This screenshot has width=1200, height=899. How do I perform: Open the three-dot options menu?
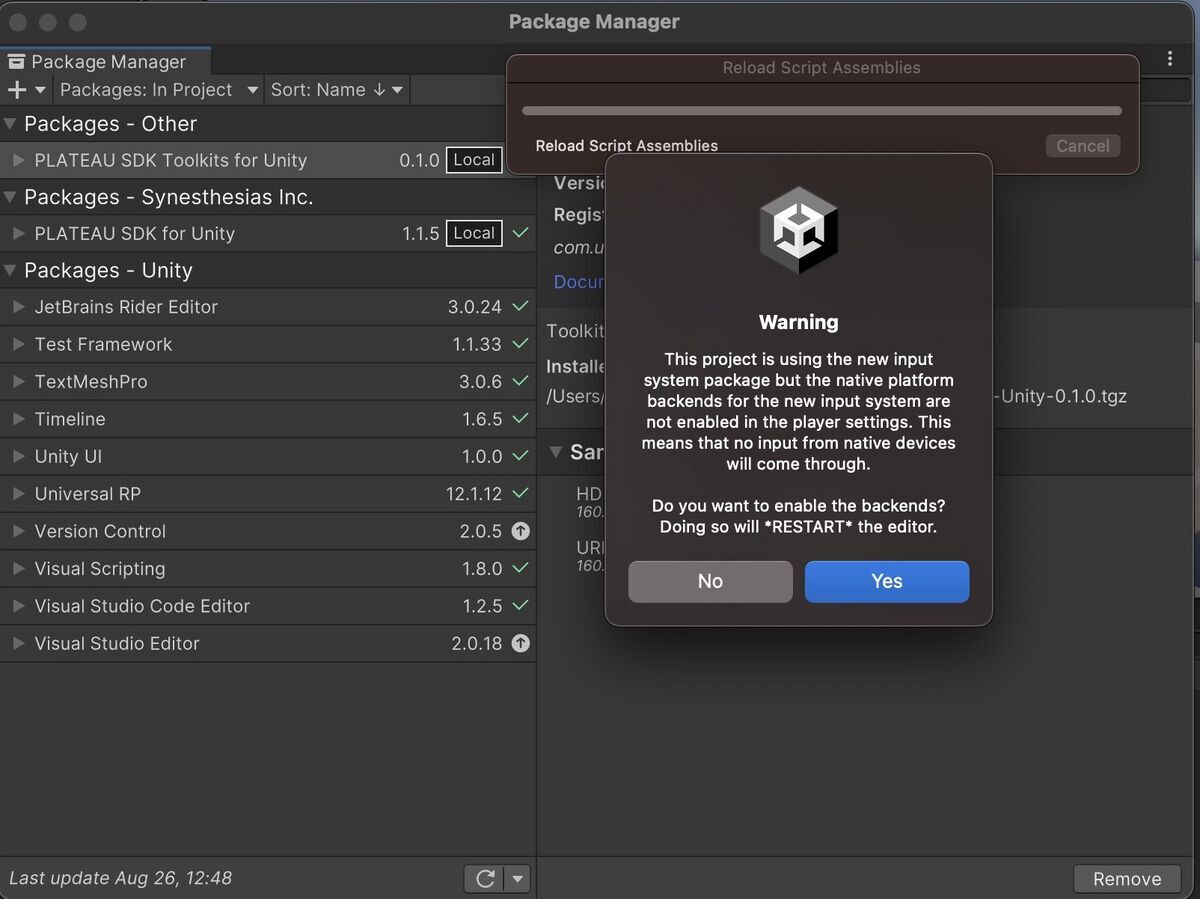1169,59
